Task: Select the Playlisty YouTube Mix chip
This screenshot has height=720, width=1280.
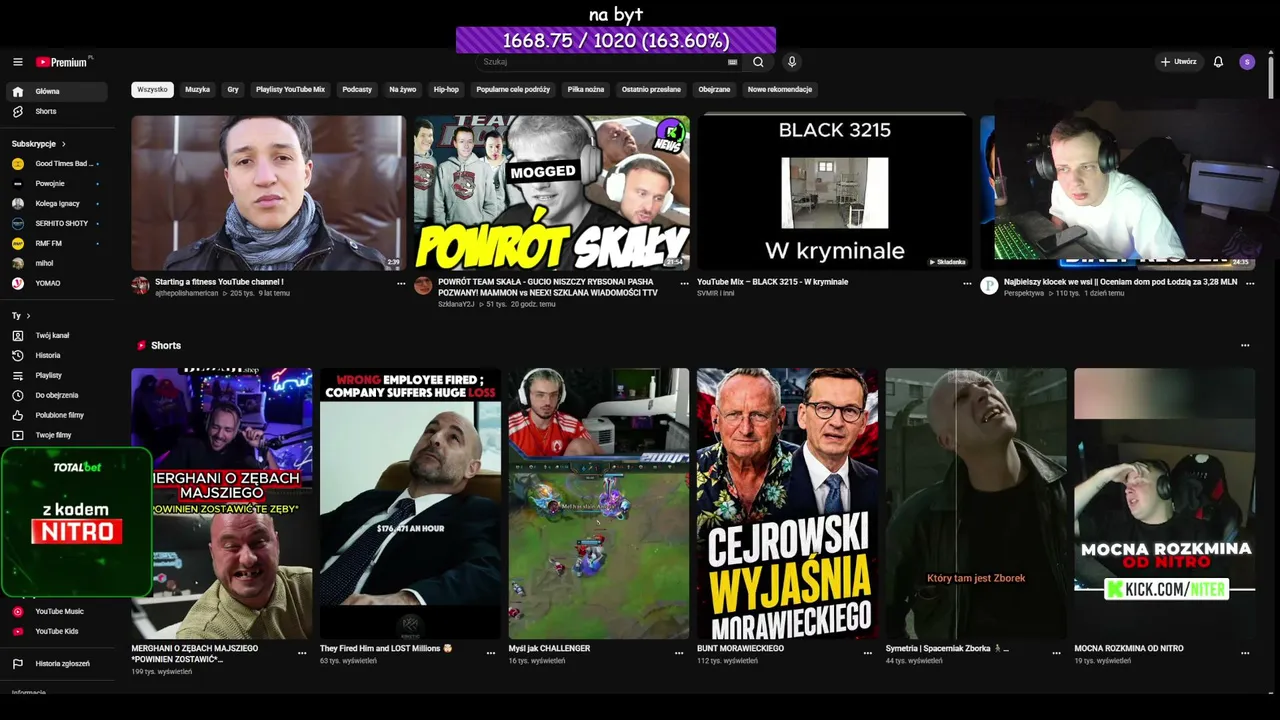Action: (x=290, y=90)
